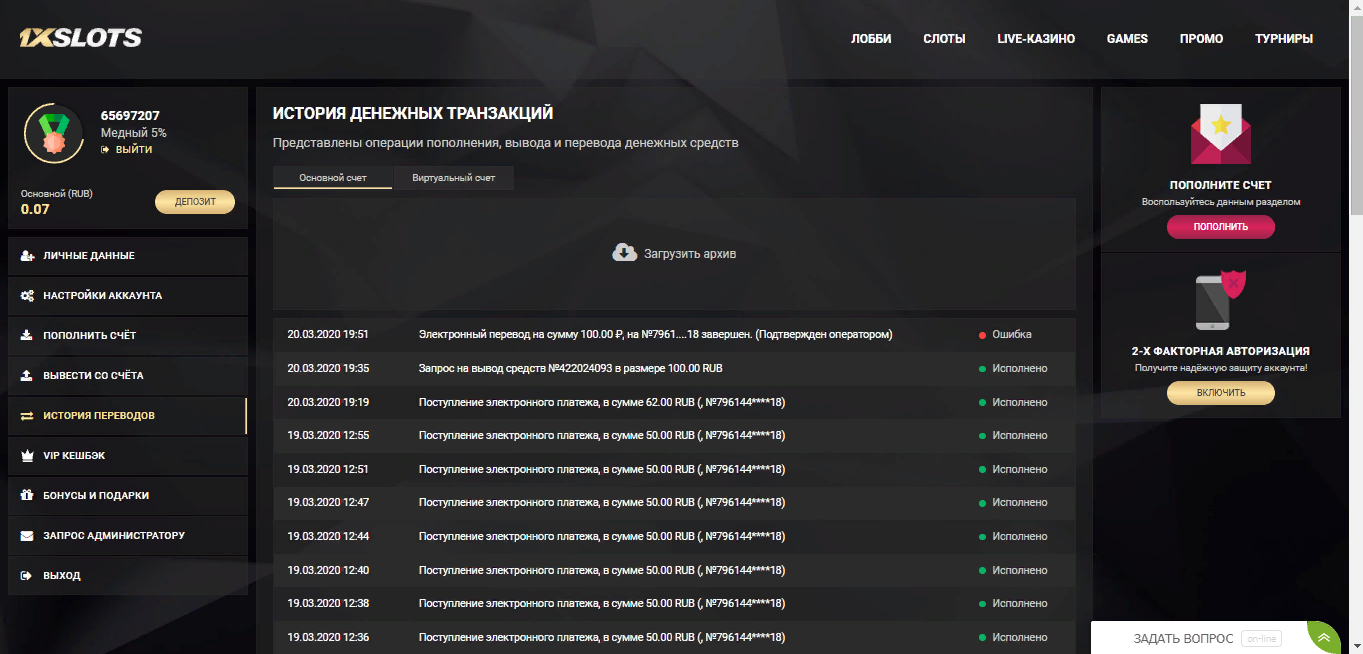Open БОНУСЫ И ПОДАРКИ sidebar section
Viewport: 1363px width, 654px height.
[127, 496]
